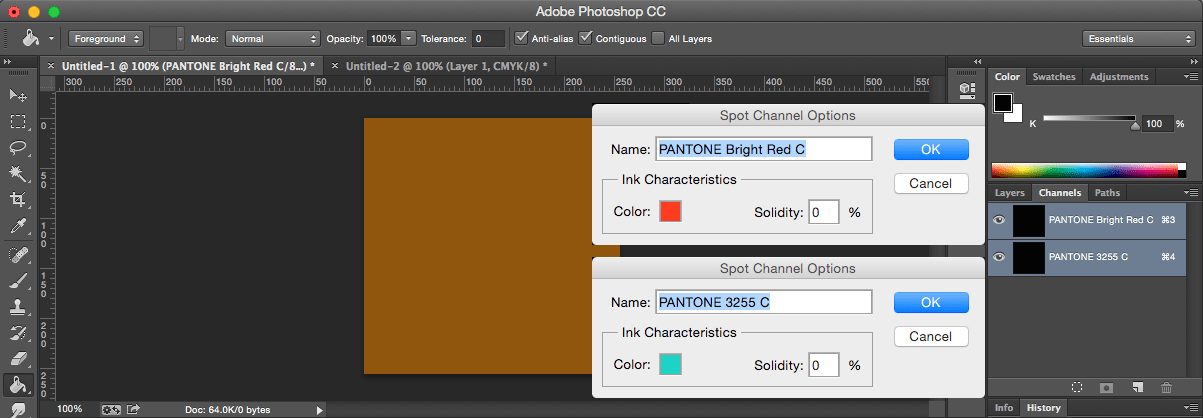Switch to the Layers tab
1203x418 pixels.
pyautogui.click(x=1009, y=193)
